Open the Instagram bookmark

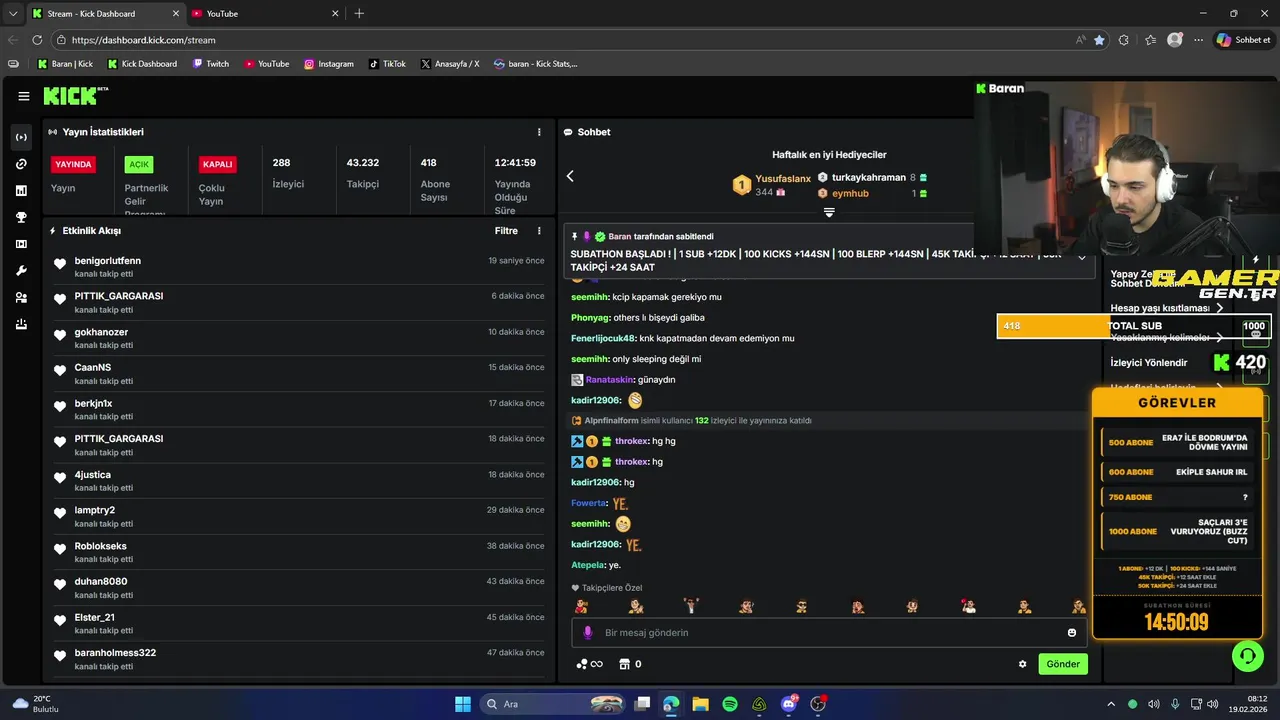click(x=329, y=64)
